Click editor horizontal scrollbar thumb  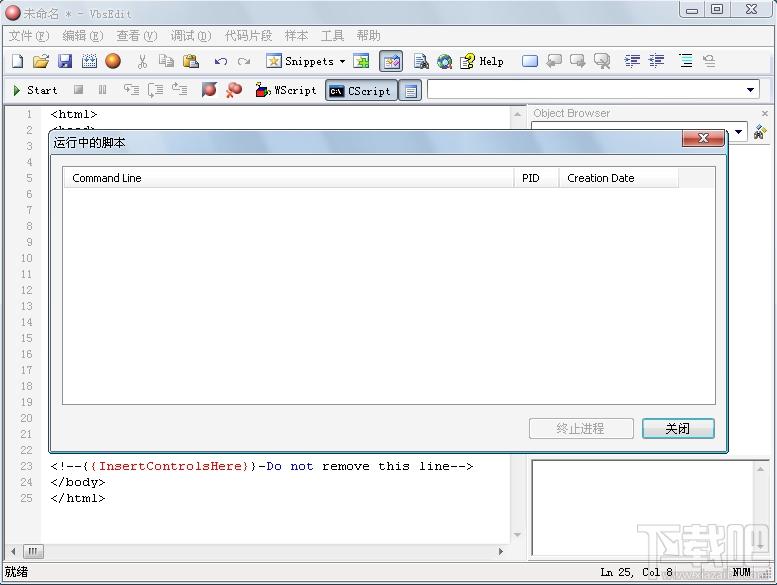33,551
